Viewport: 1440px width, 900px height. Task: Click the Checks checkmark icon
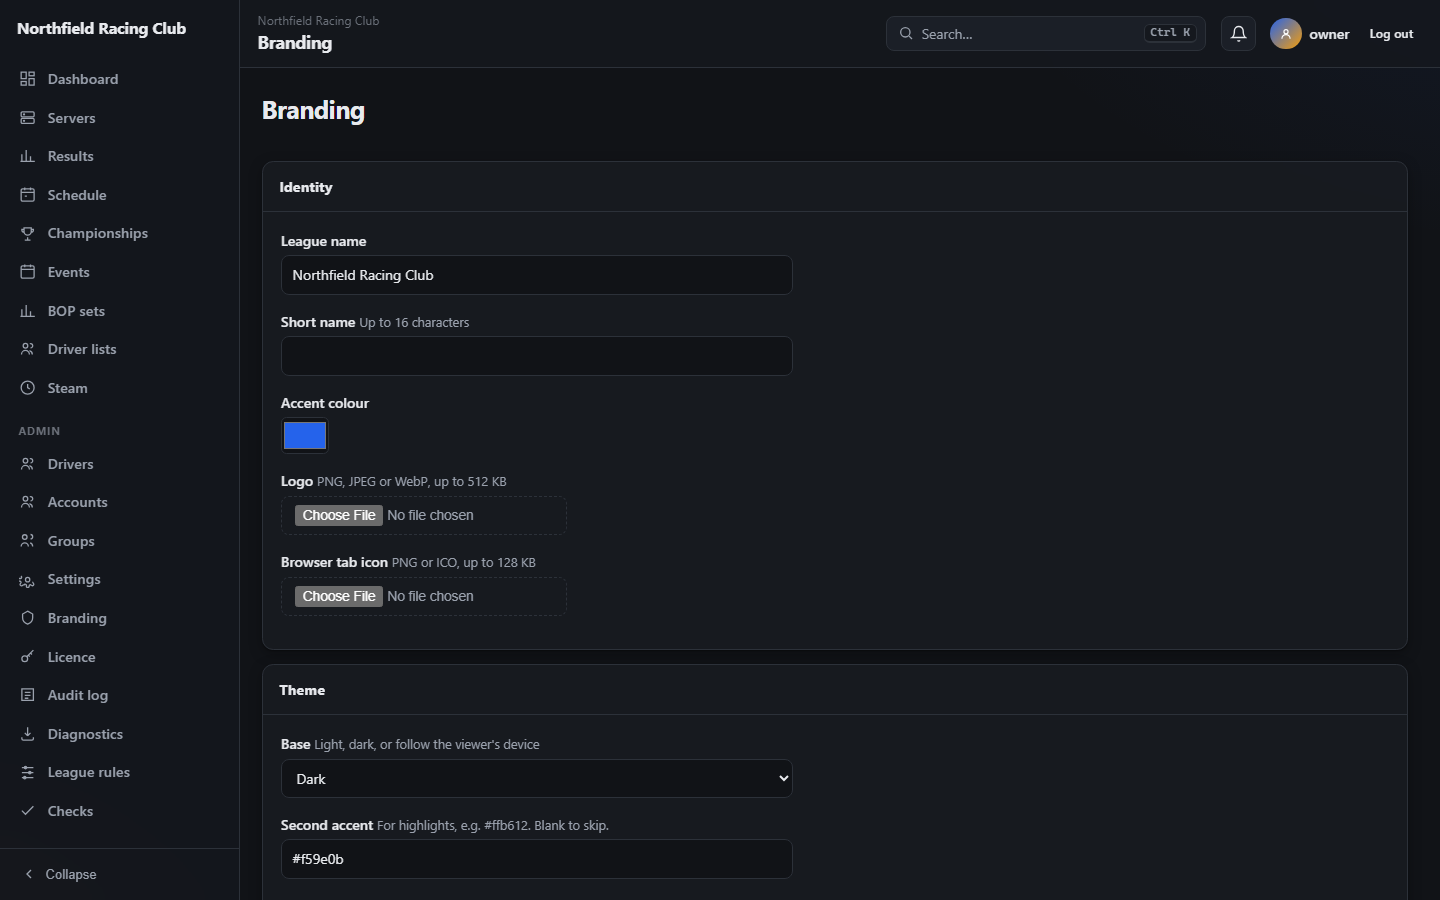tap(28, 811)
